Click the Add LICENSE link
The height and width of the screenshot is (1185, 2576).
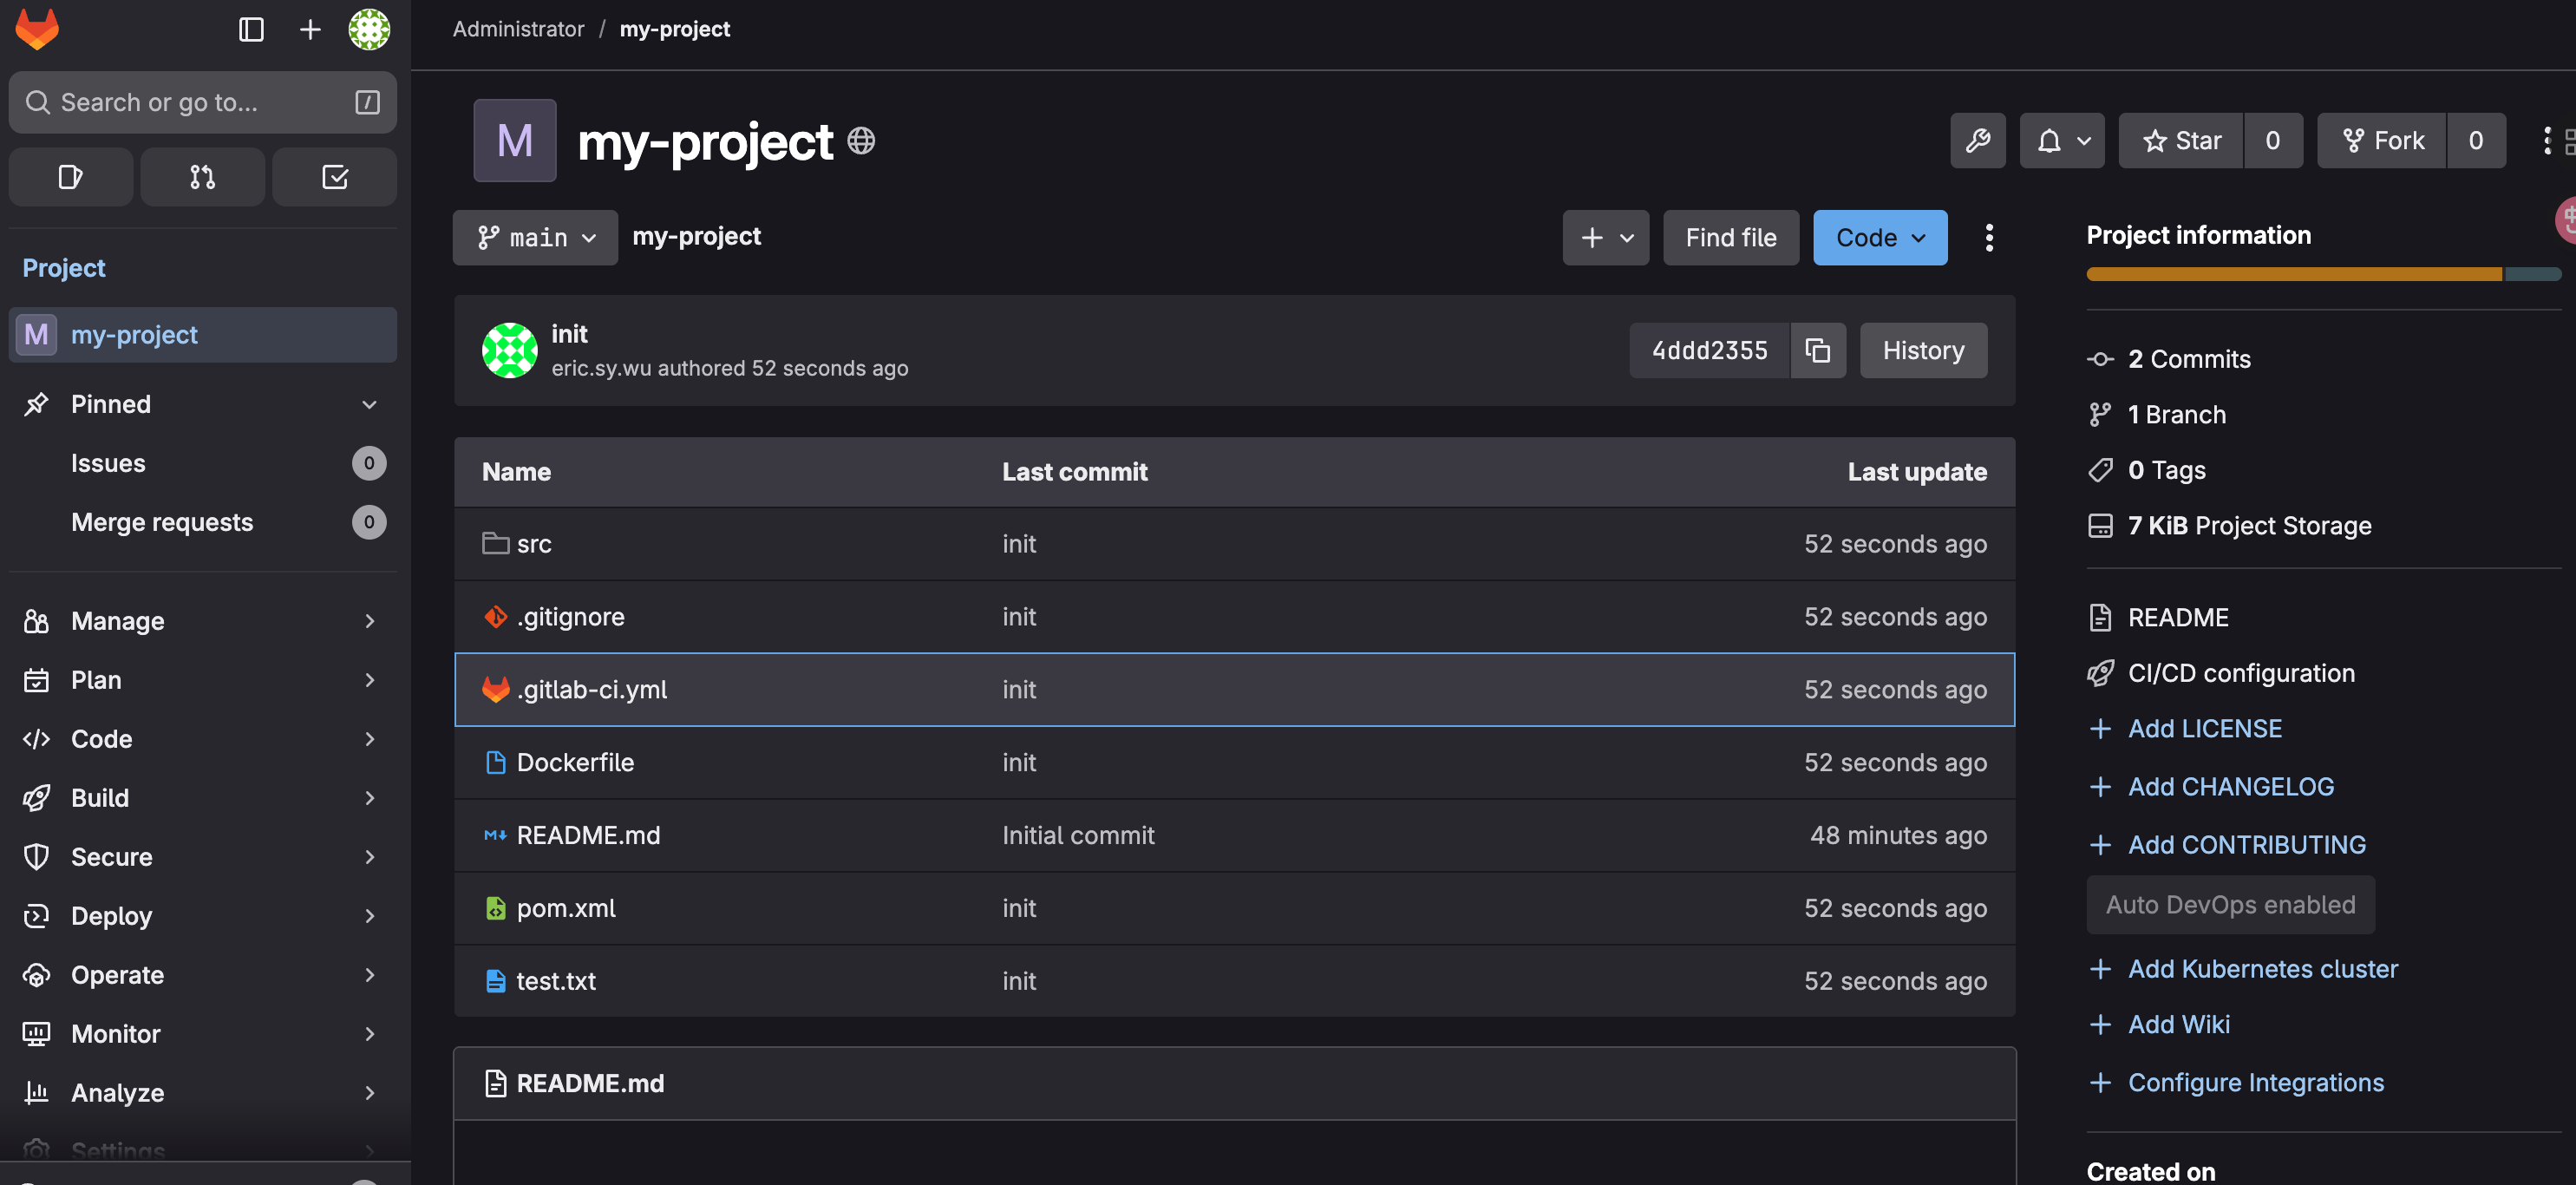tap(2204, 729)
